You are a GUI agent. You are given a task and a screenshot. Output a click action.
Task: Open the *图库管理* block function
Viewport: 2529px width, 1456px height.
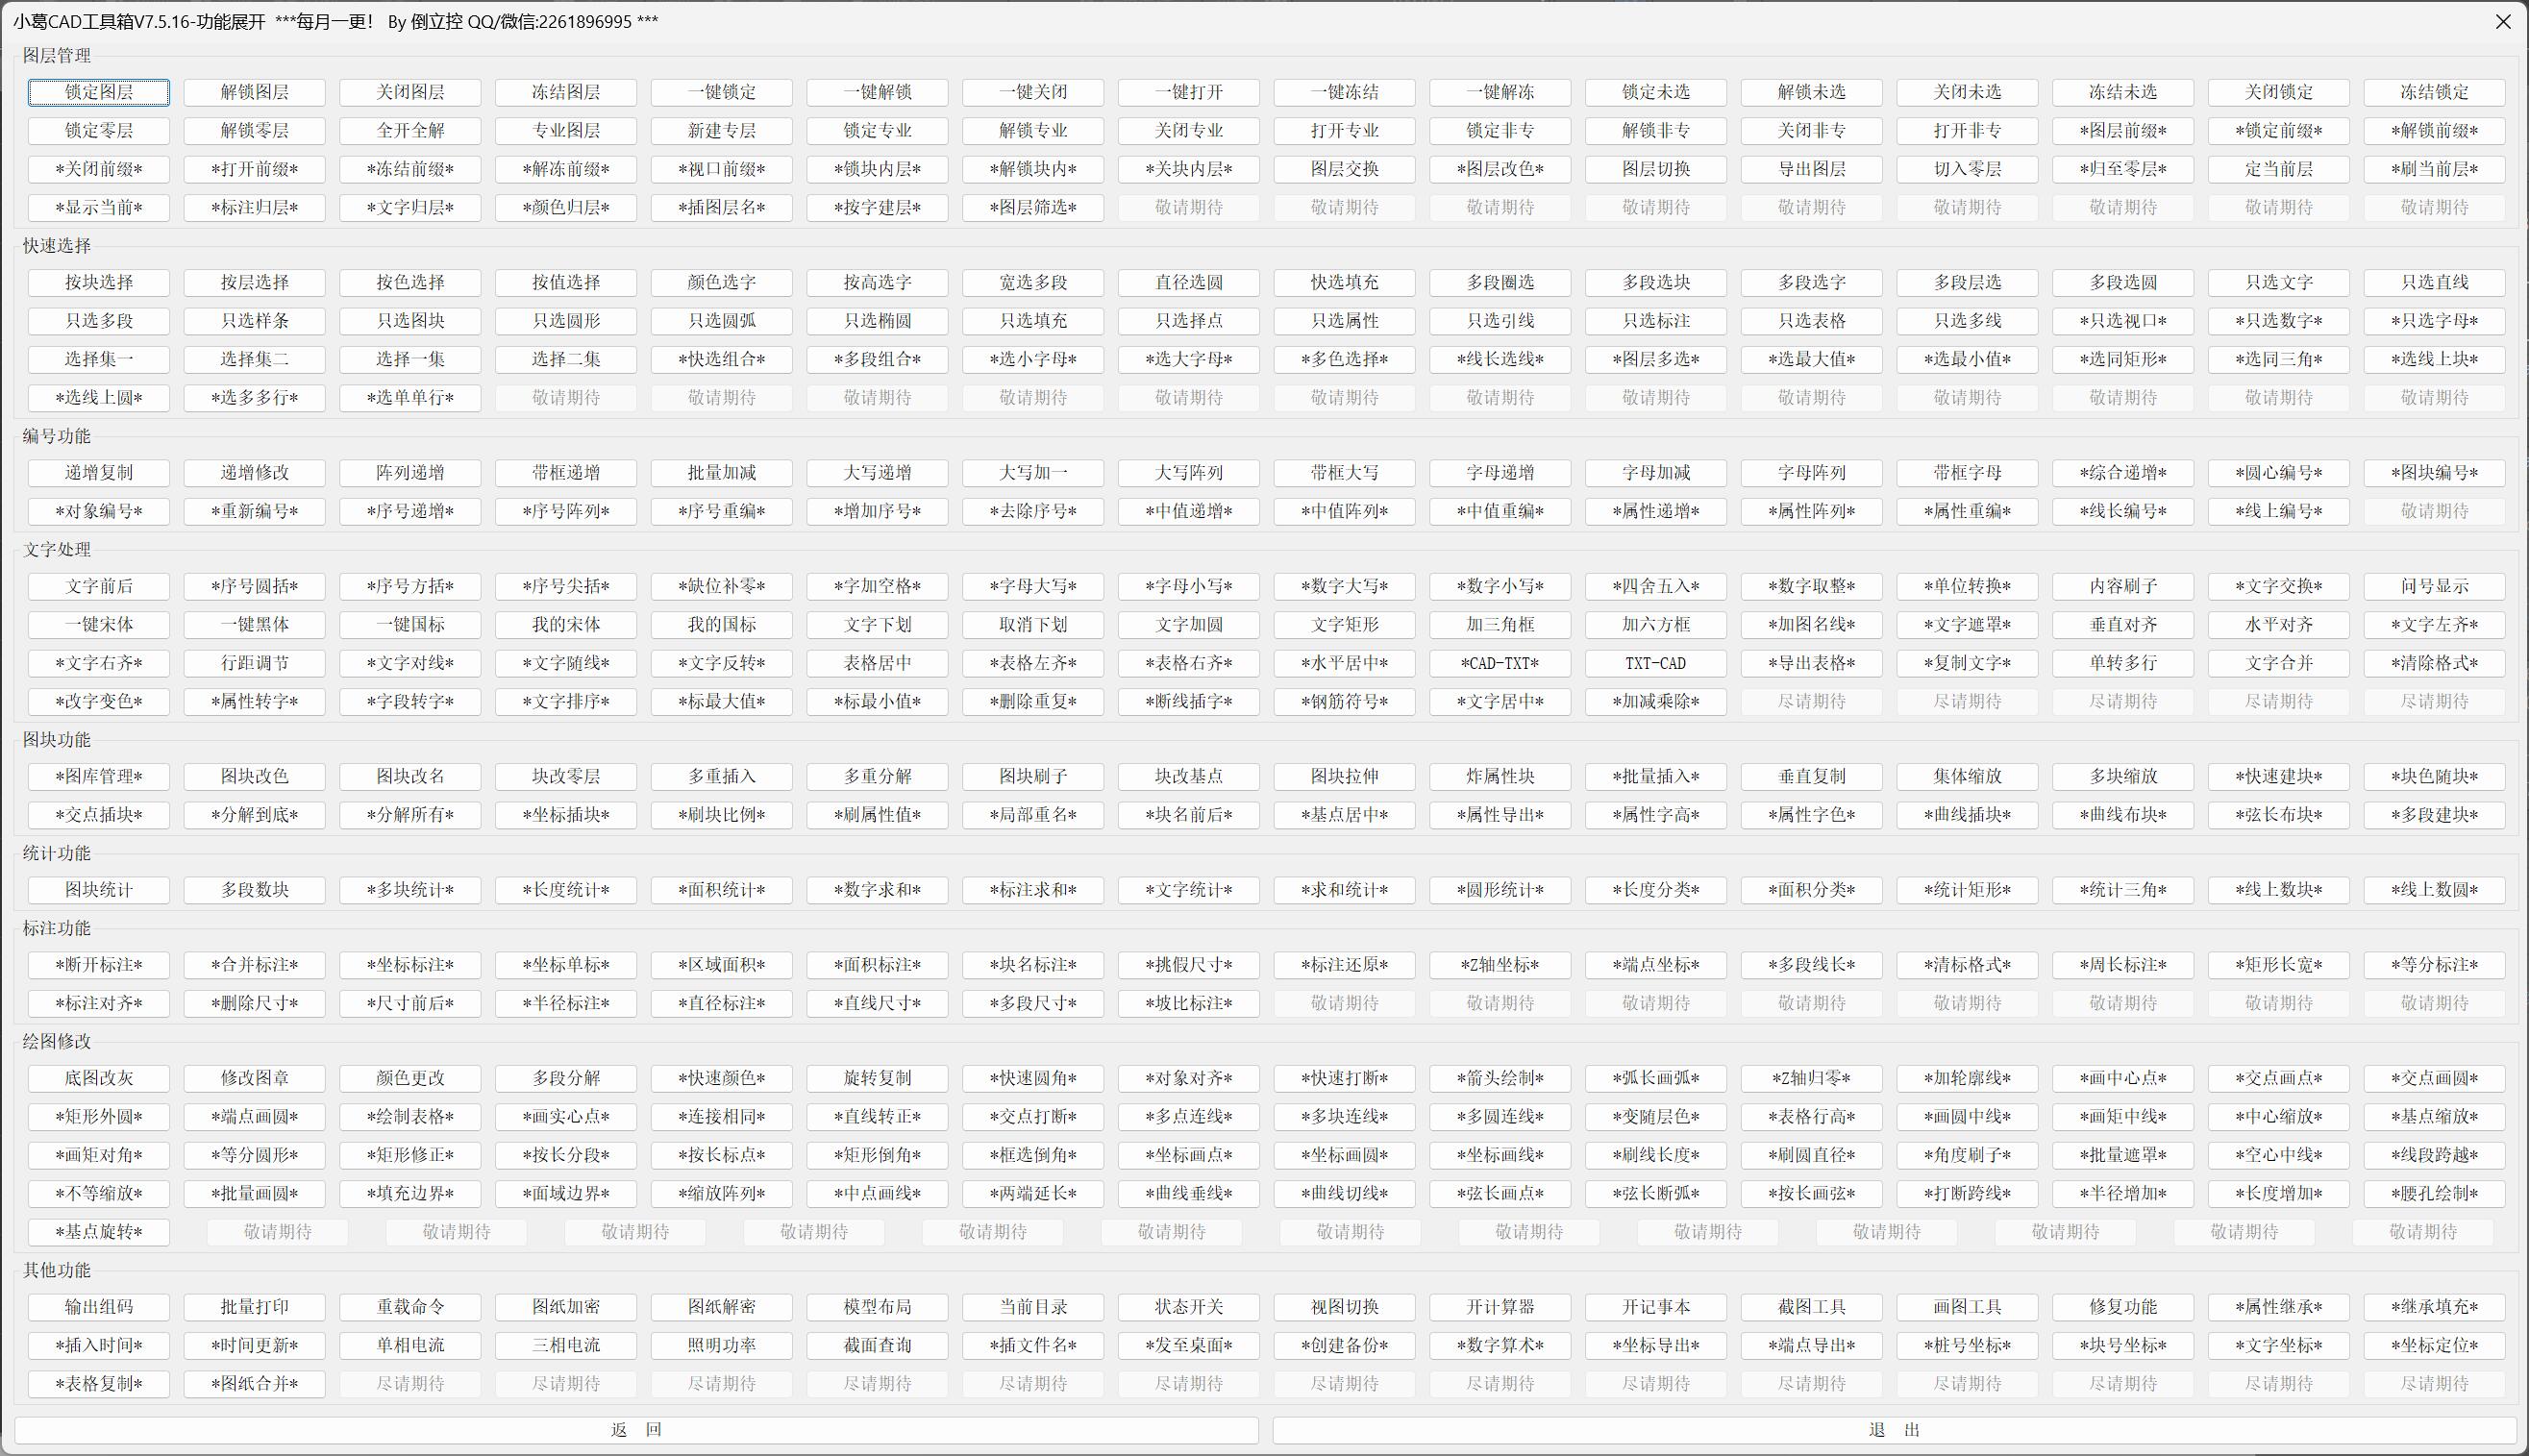pyautogui.click(x=99, y=776)
